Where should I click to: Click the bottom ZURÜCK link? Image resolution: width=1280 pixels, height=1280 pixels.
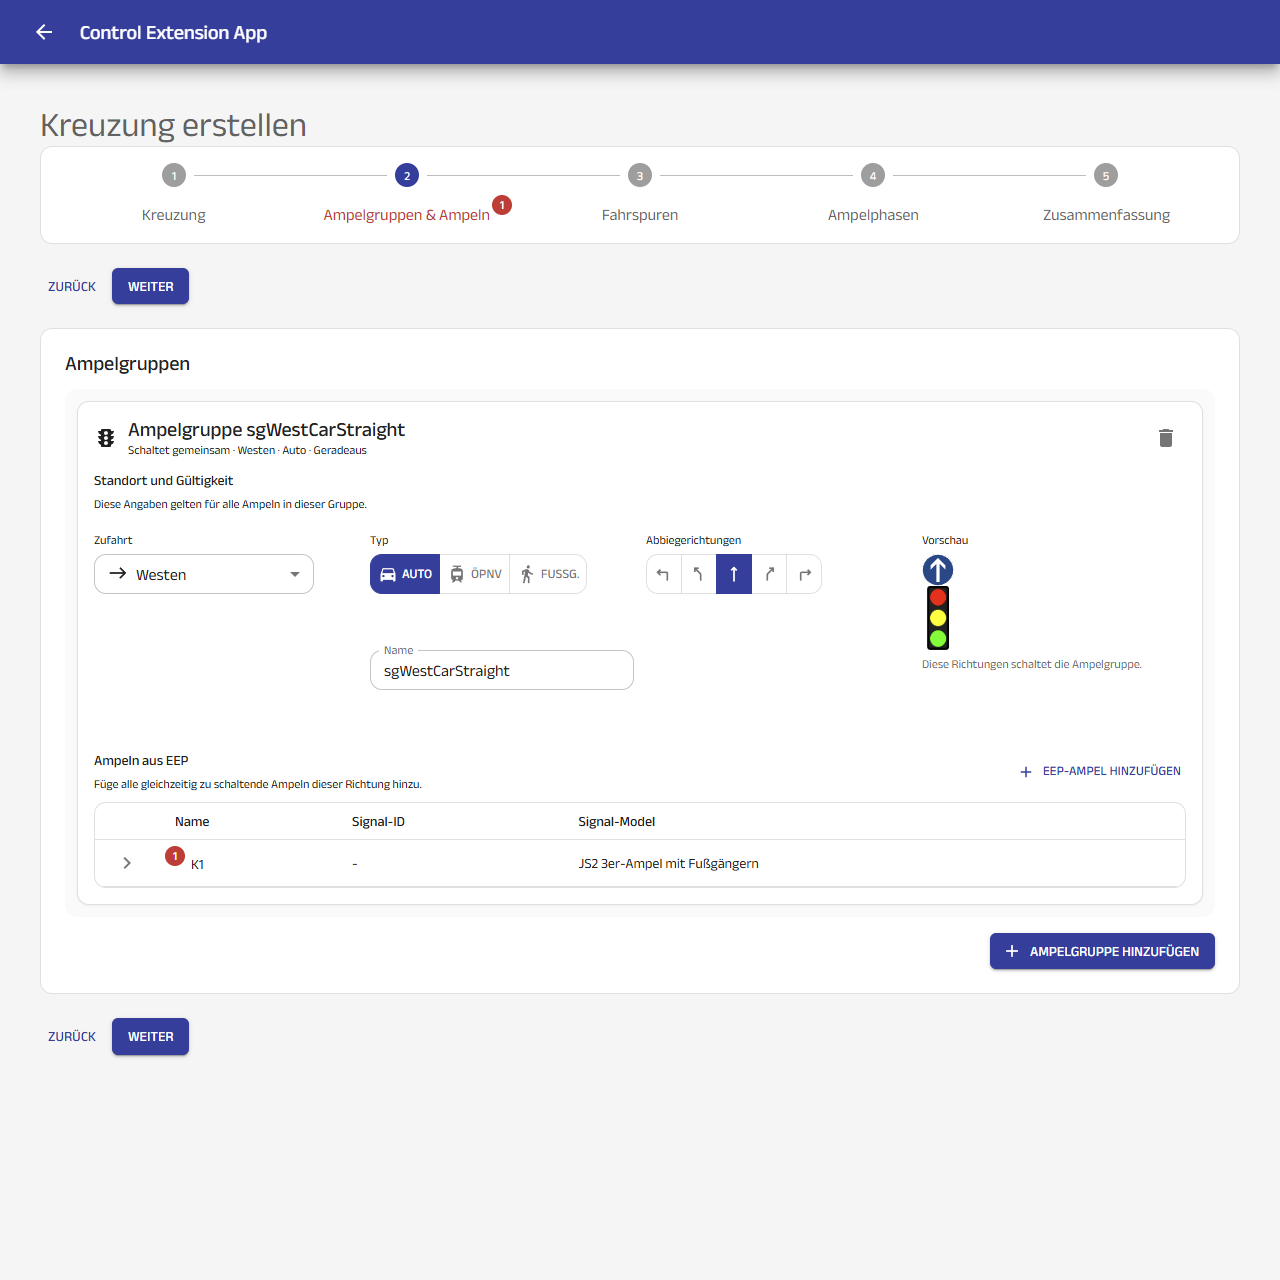pos(72,1036)
